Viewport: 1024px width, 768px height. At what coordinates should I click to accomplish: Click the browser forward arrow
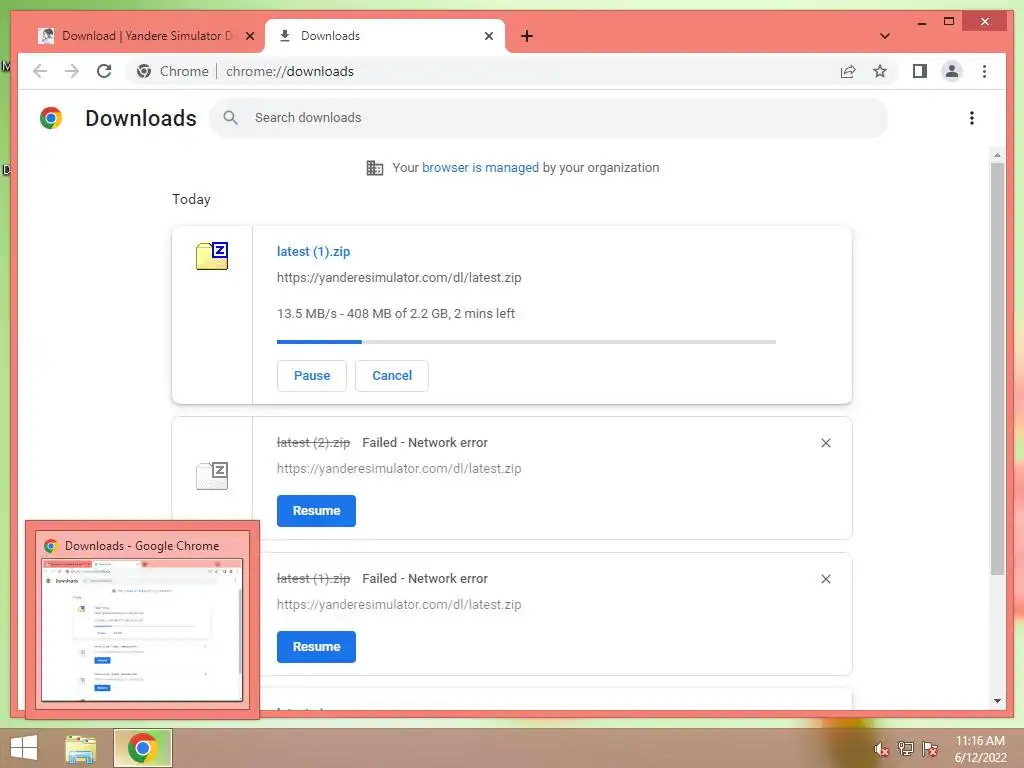pos(72,71)
